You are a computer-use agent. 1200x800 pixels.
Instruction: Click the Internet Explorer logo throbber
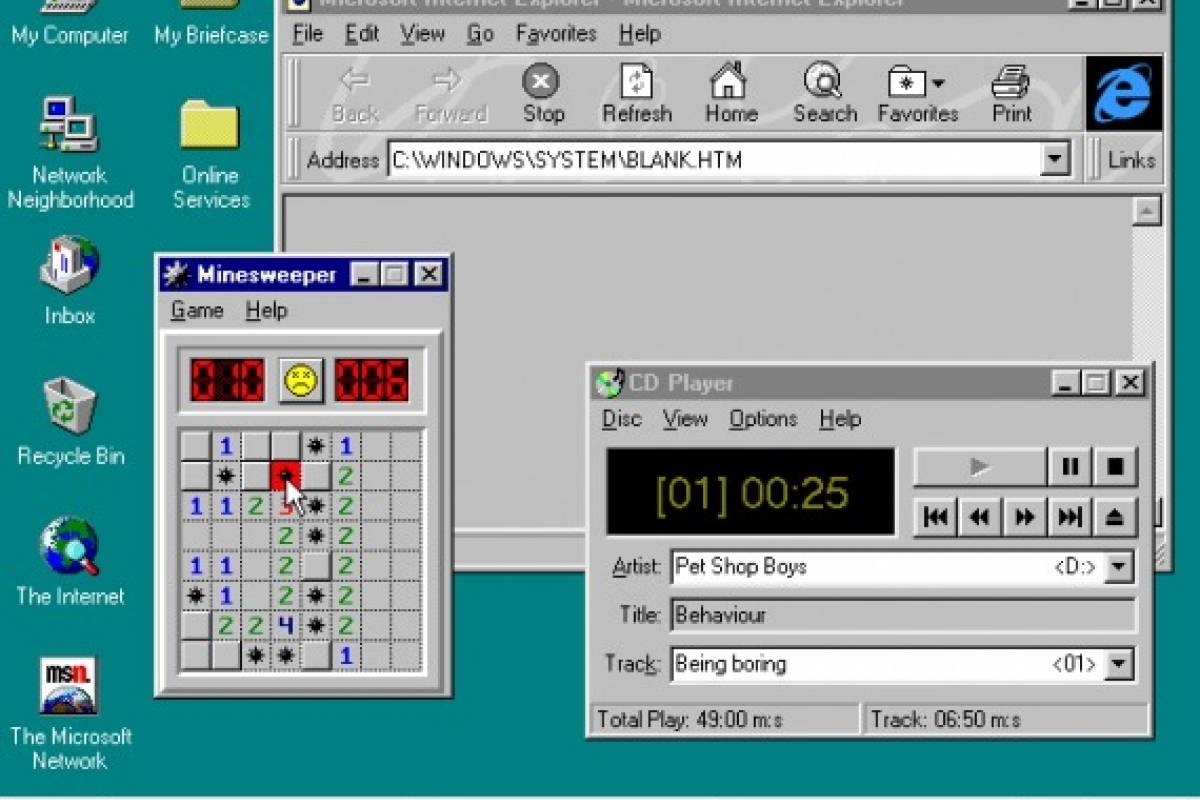pos(1124,93)
